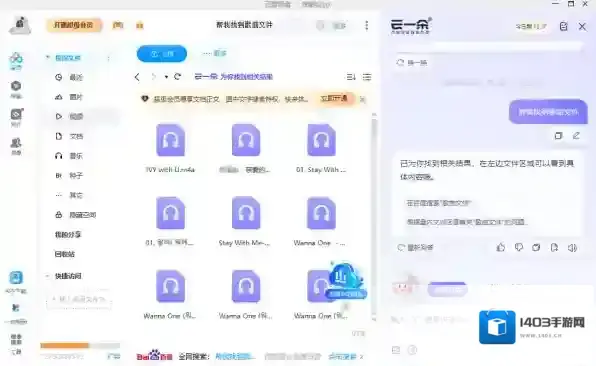Click the storage usage progress bar
Image resolution: width=596 pixels, height=366 pixels.
(80, 345)
